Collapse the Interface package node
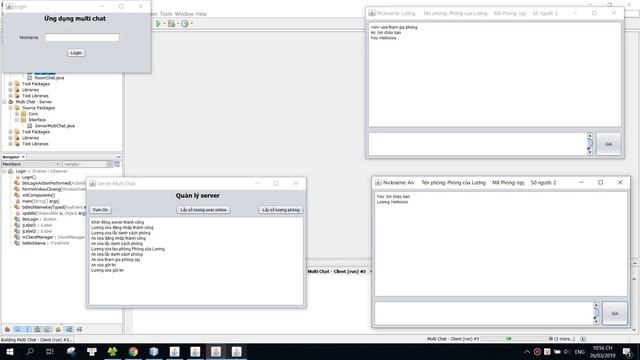This screenshot has height=360, width=640. tap(17, 120)
